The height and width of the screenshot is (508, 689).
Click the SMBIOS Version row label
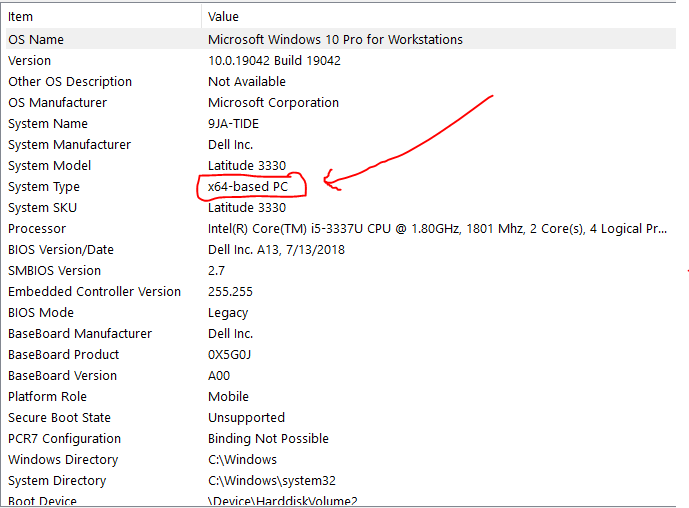click(x=54, y=271)
